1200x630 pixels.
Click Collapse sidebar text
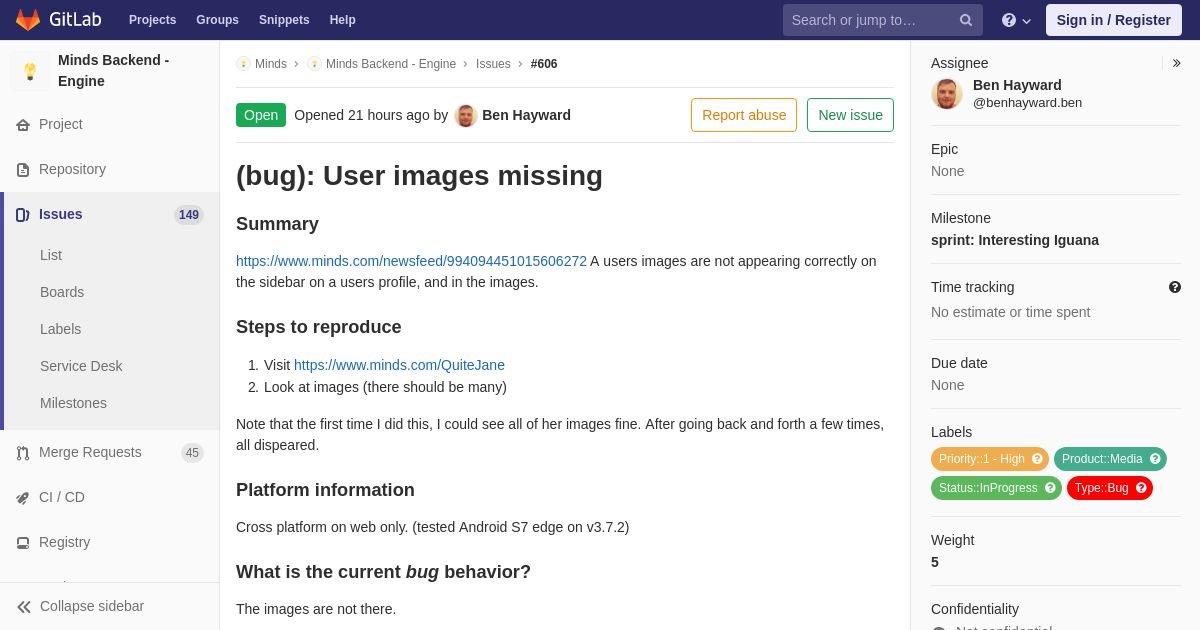(x=92, y=606)
